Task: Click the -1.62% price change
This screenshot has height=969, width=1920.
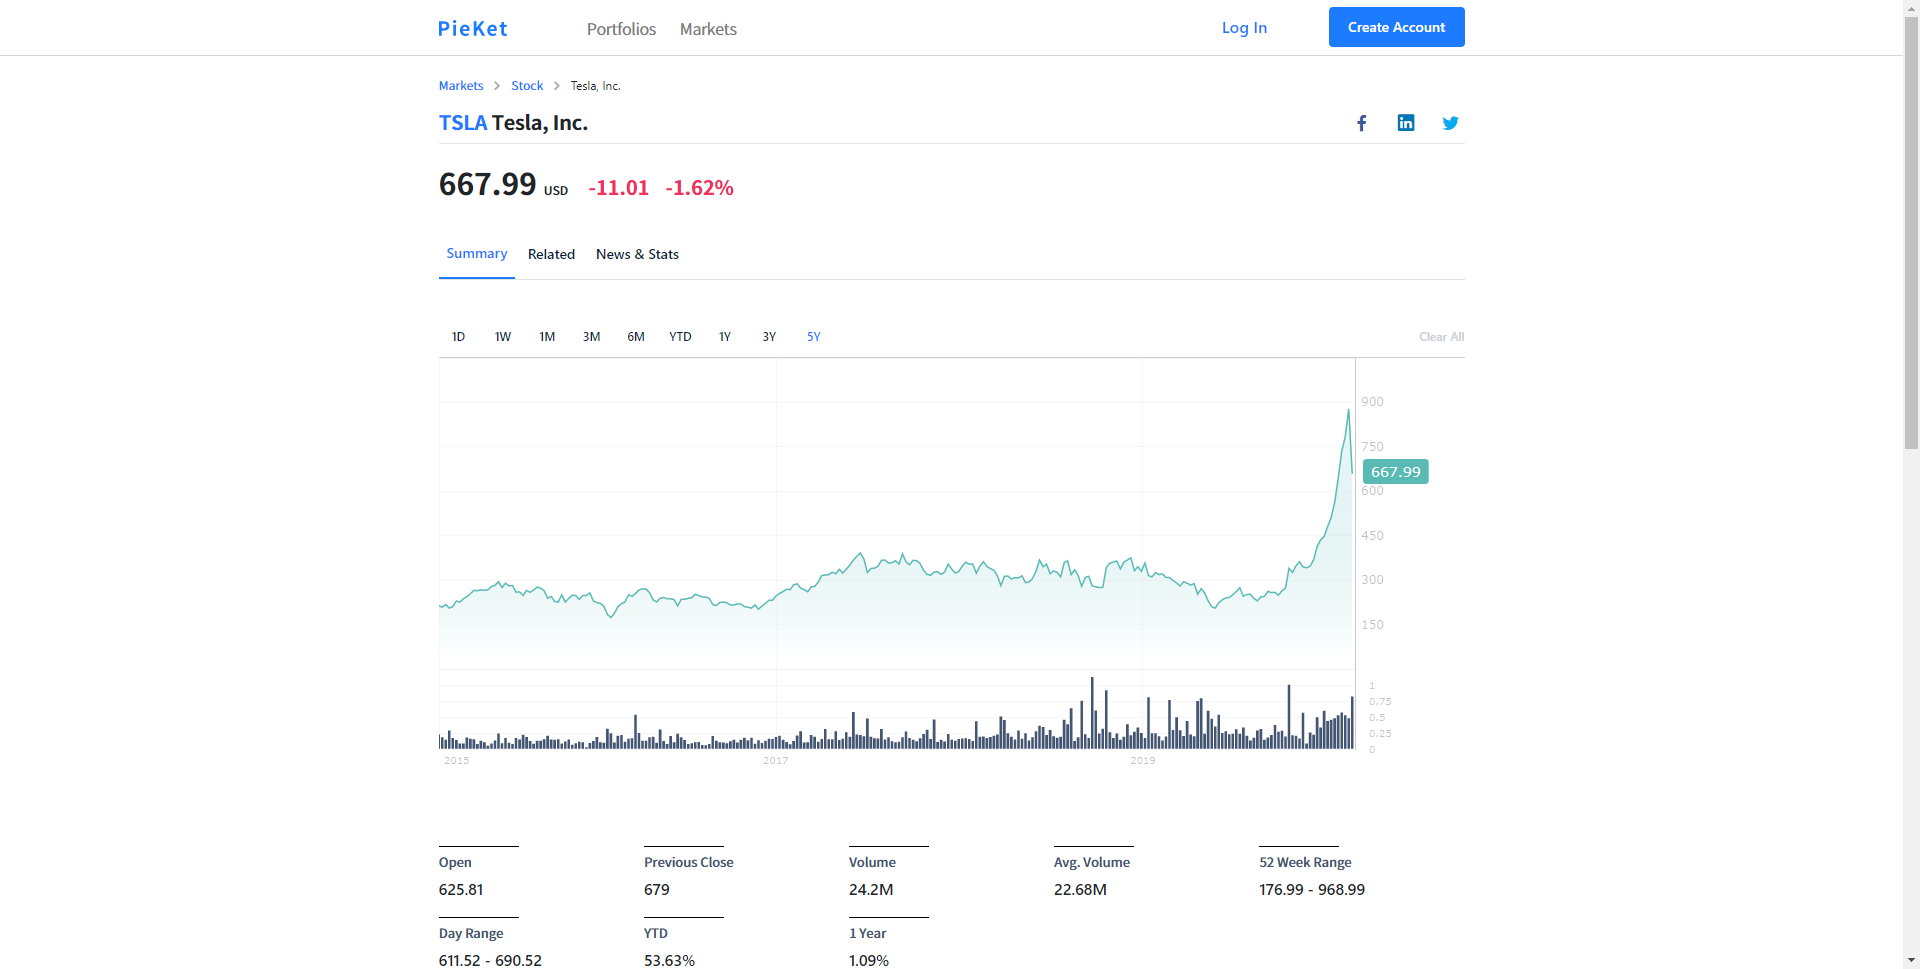Action: point(700,188)
